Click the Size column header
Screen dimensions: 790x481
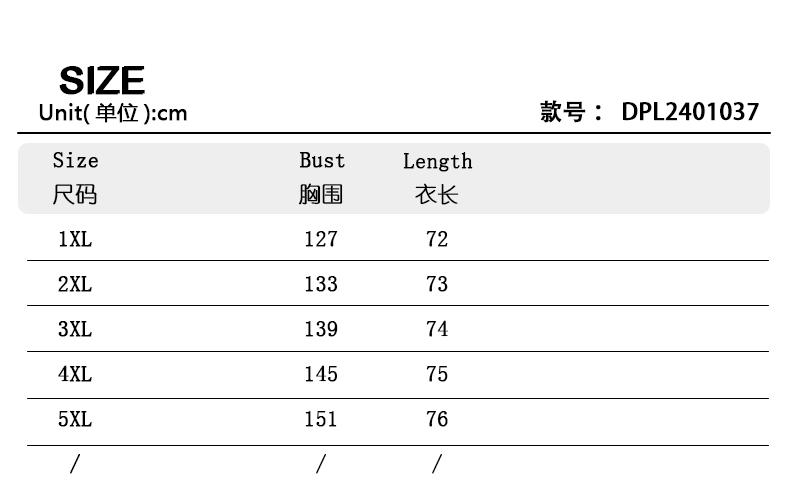click(75, 160)
